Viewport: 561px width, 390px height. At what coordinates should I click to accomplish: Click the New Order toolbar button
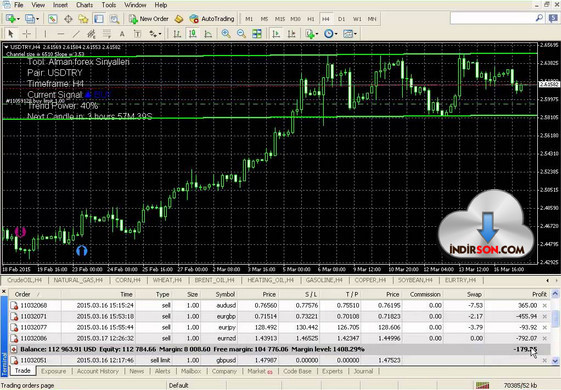(148, 19)
